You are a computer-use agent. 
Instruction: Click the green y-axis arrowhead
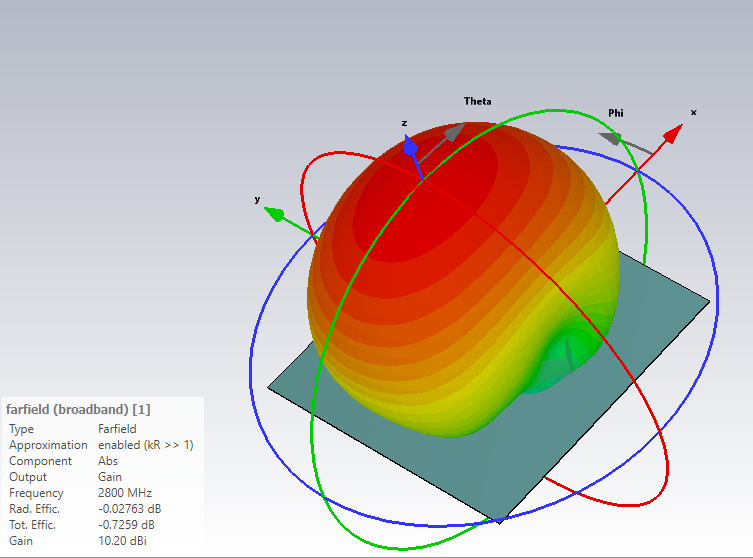point(275,214)
